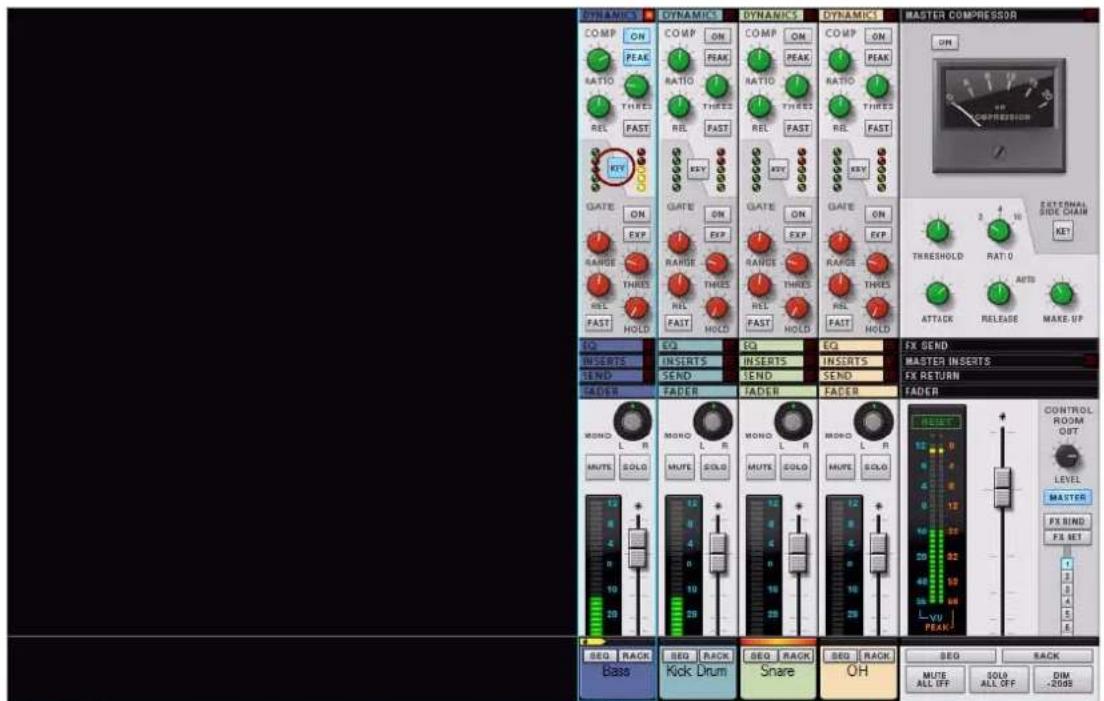This screenshot has width=1104, height=701.
Task: Select MASTER as the control room source
Action: tap(1067, 497)
